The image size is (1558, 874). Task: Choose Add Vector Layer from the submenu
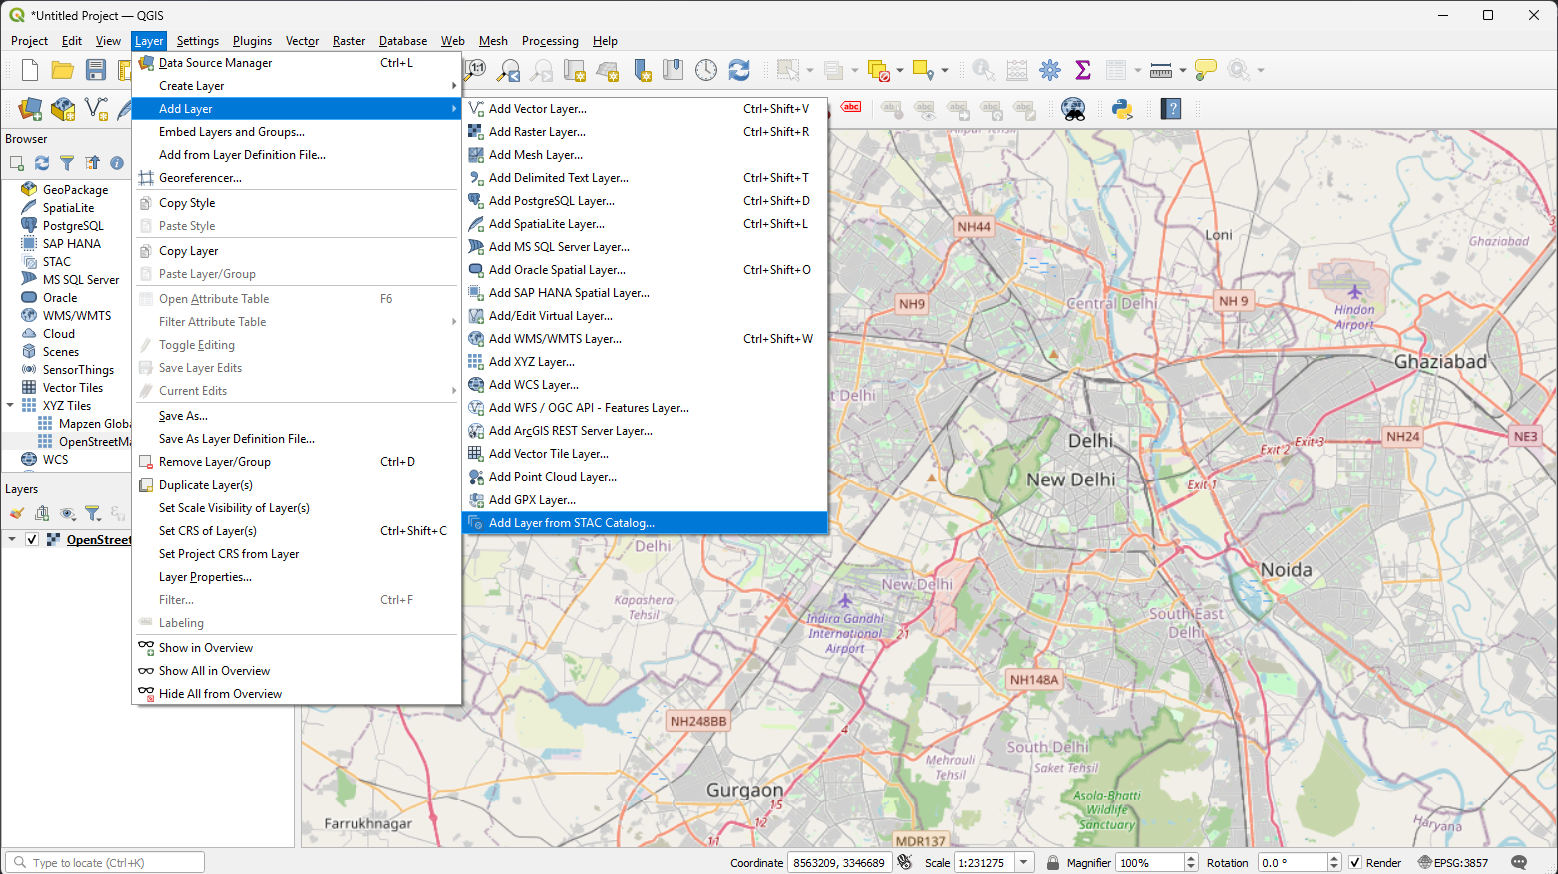[645, 109]
